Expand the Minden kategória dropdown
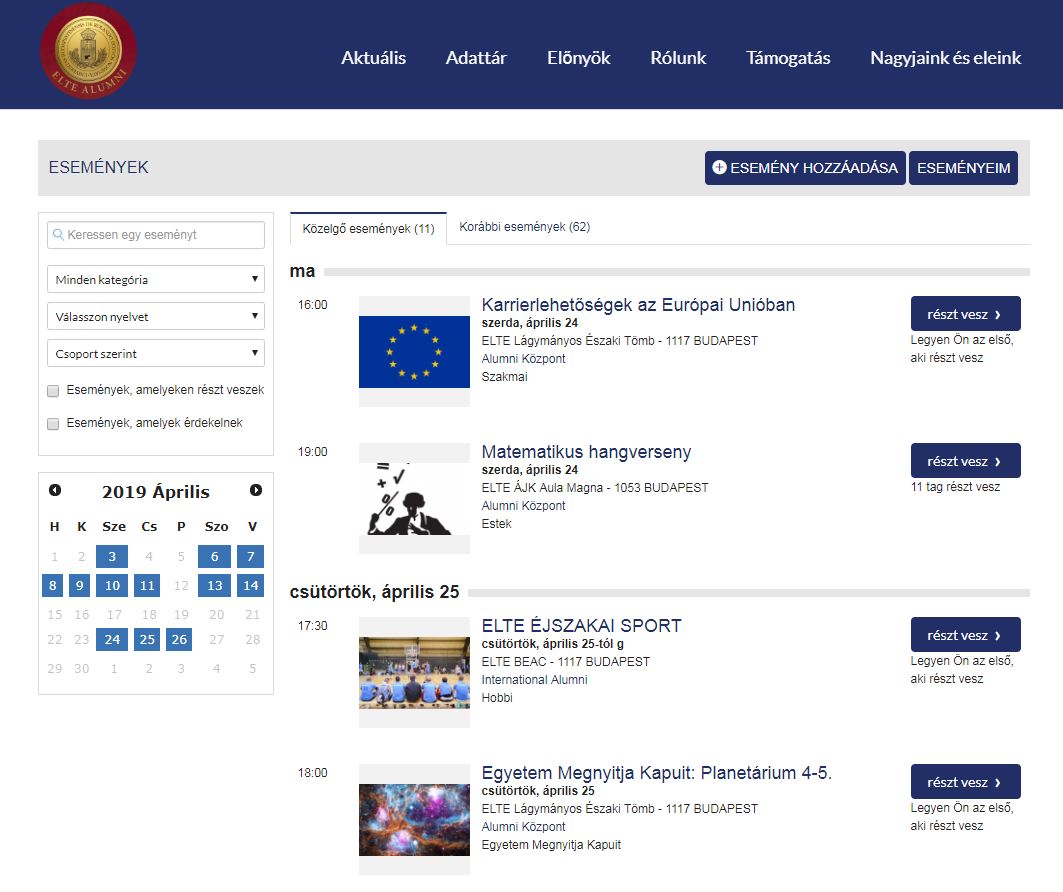 pos(156,279)
